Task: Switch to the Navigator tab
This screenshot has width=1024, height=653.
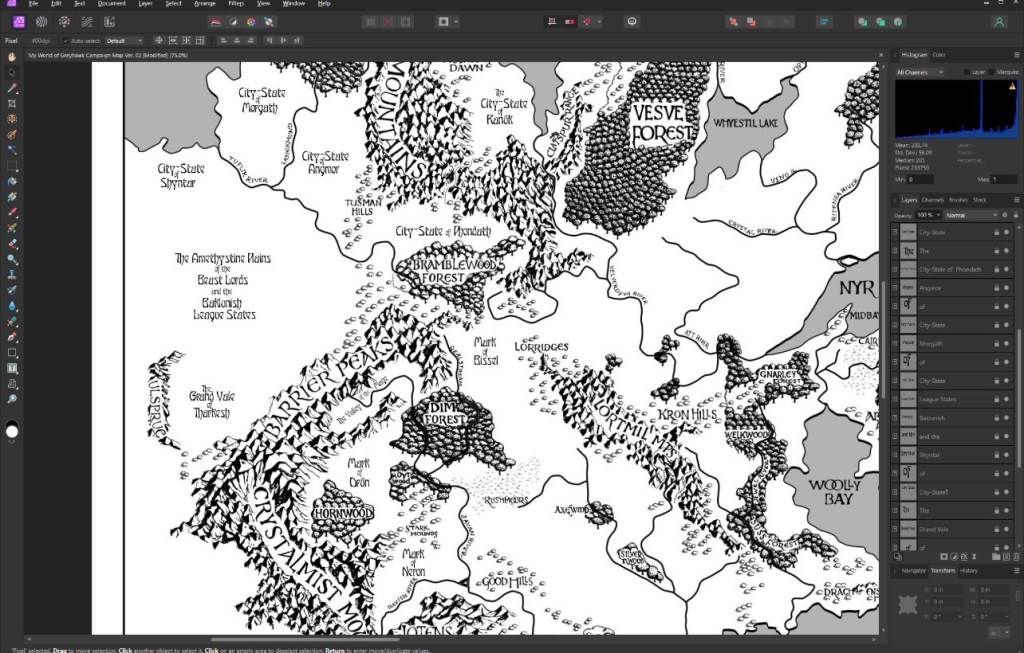Action: 914,571
